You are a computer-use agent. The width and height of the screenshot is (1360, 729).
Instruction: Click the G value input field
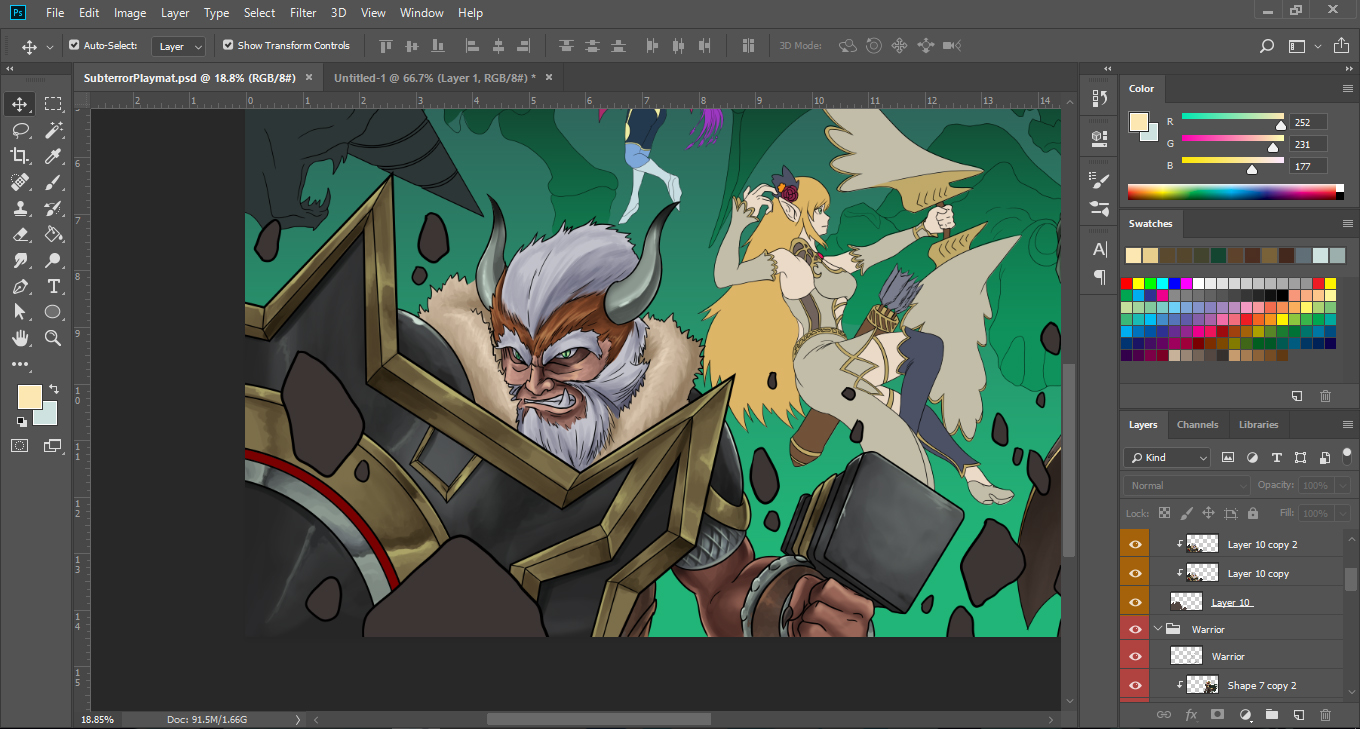coord(1308,144)
